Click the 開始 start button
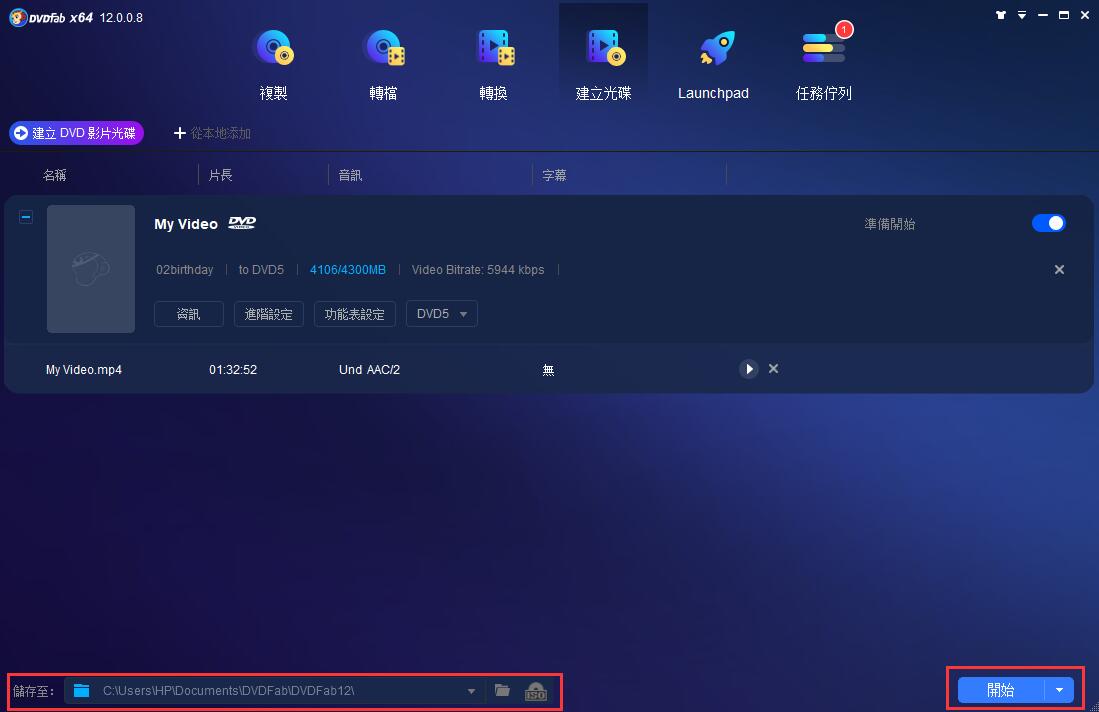This screenshot has height=712, width=1099. [1001, 690]
